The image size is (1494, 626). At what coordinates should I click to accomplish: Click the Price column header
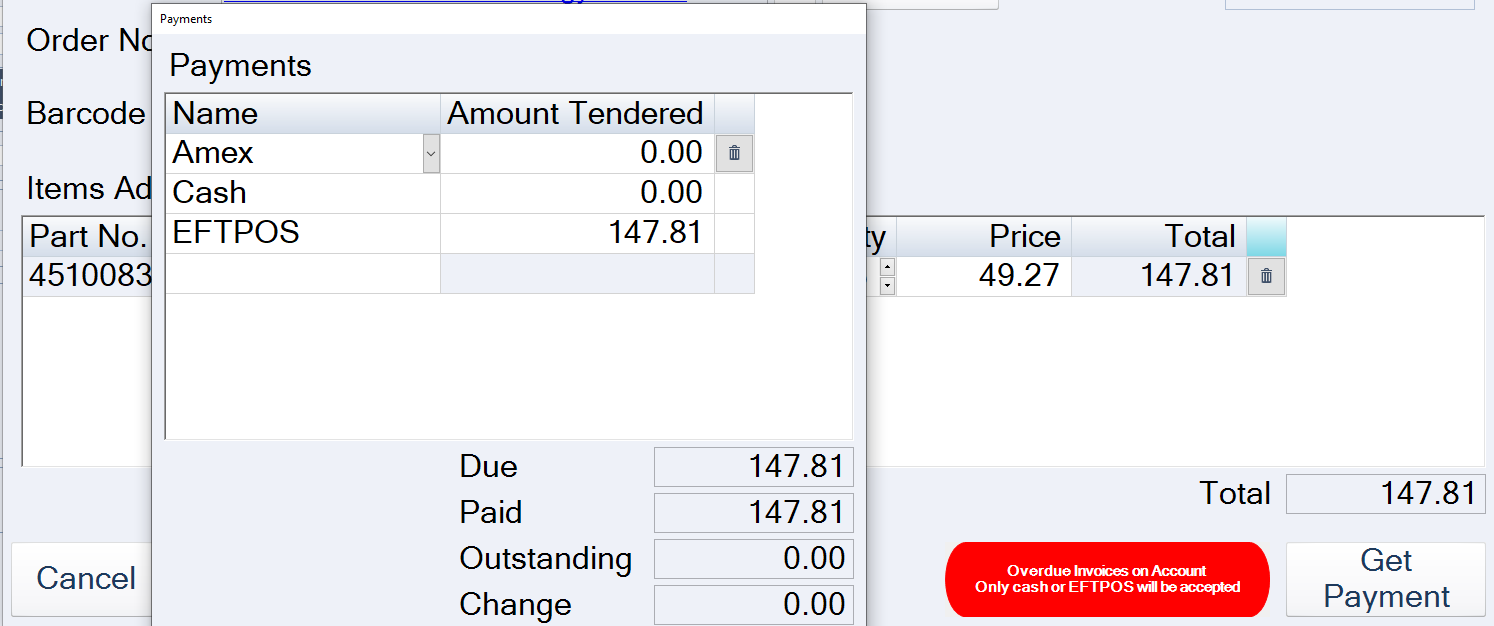[984, 237]
